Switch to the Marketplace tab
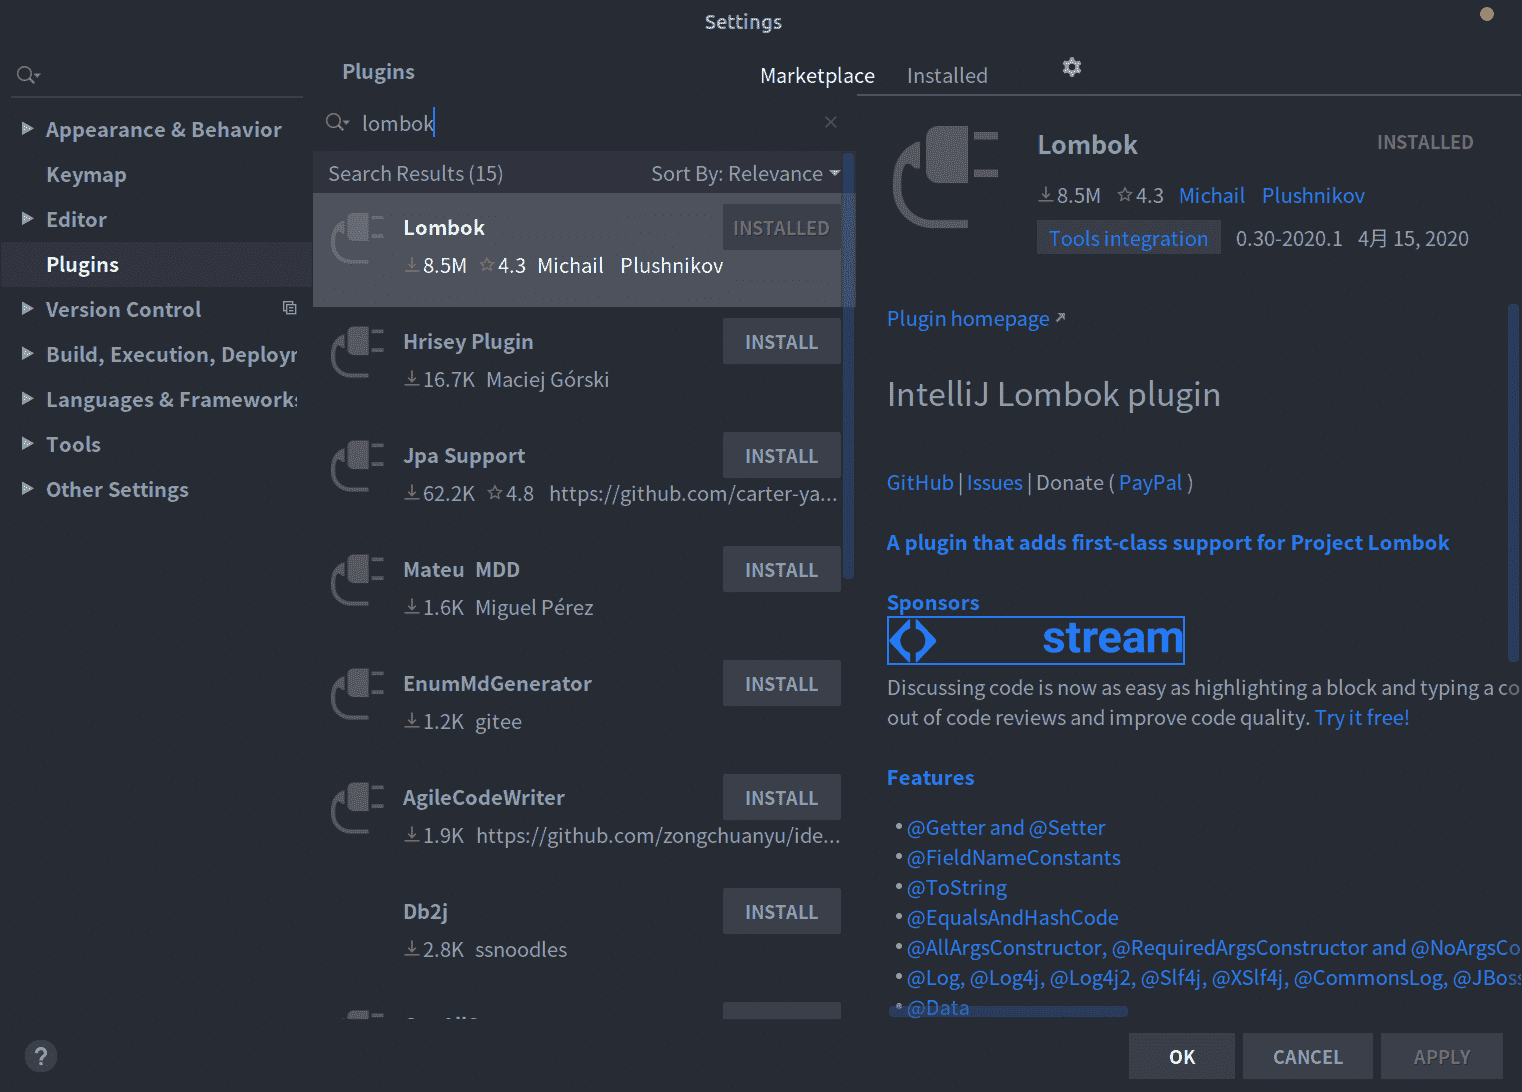 [817, 76]
